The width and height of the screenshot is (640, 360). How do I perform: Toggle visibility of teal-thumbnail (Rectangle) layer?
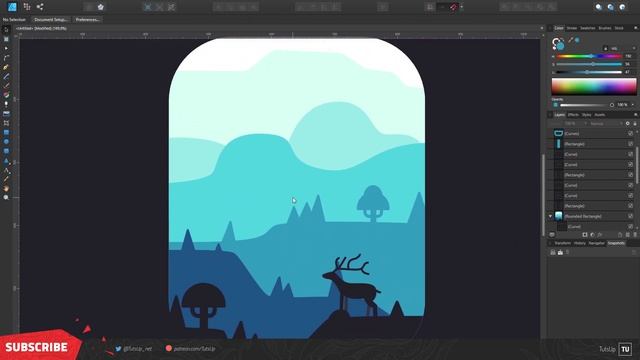click(x=631, y=144)
